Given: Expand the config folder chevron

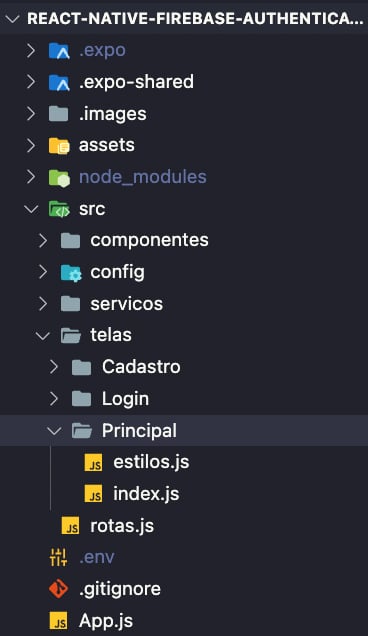Looking at the screenshot, I should pos(43,272).
